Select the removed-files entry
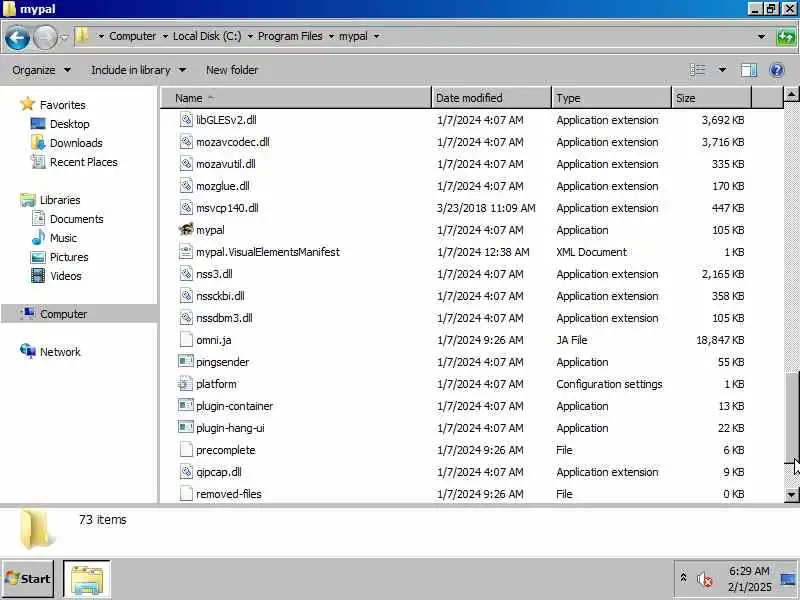 pos(229,494)
